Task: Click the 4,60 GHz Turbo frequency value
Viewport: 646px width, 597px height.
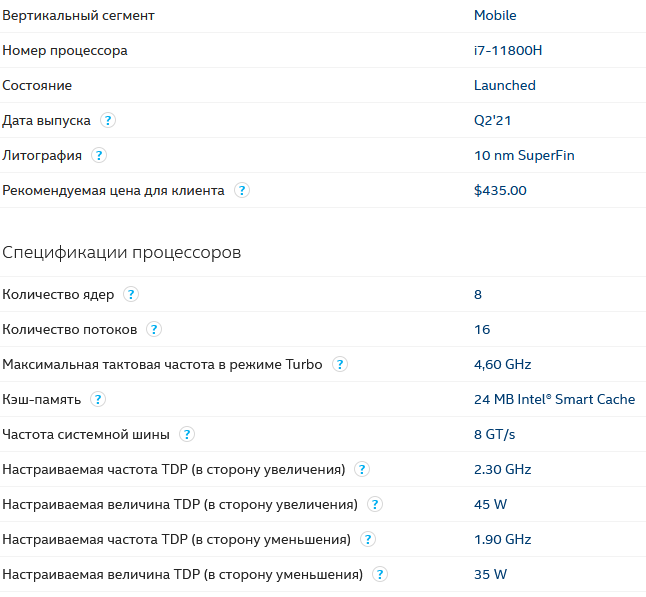Action: tap(502, 365)
